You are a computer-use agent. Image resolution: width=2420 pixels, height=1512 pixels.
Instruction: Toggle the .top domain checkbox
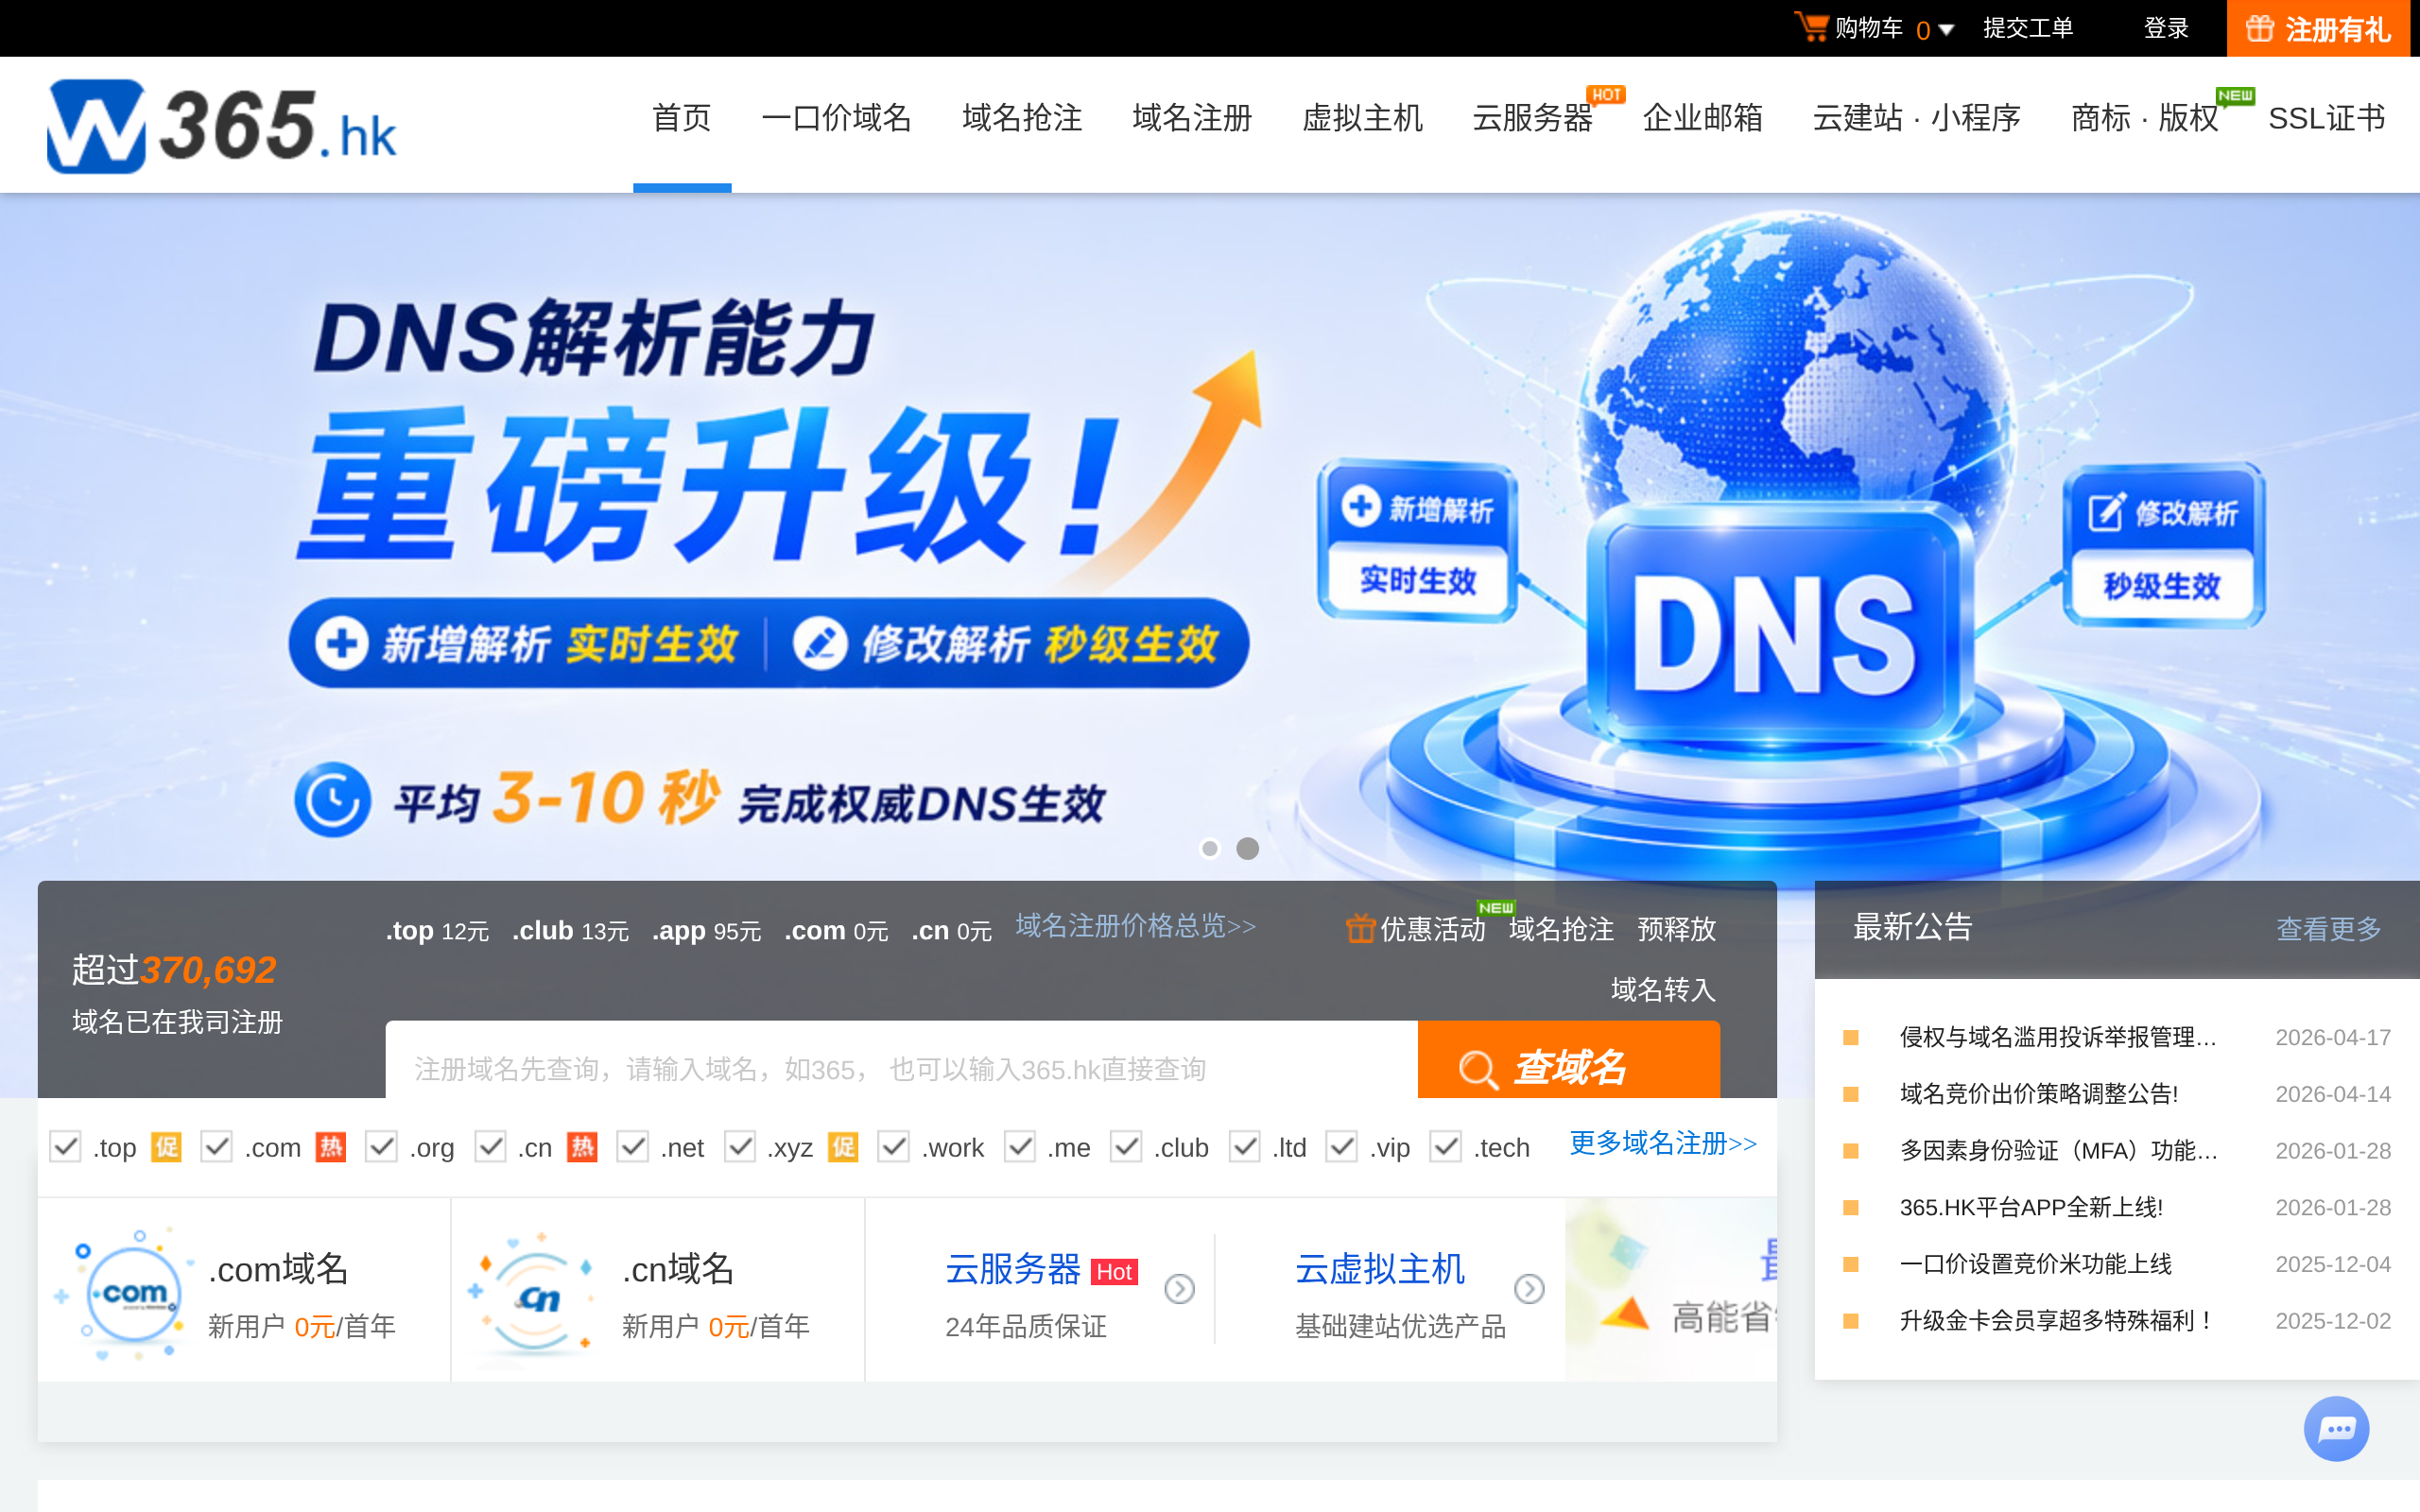click(x=65, y=1147)
